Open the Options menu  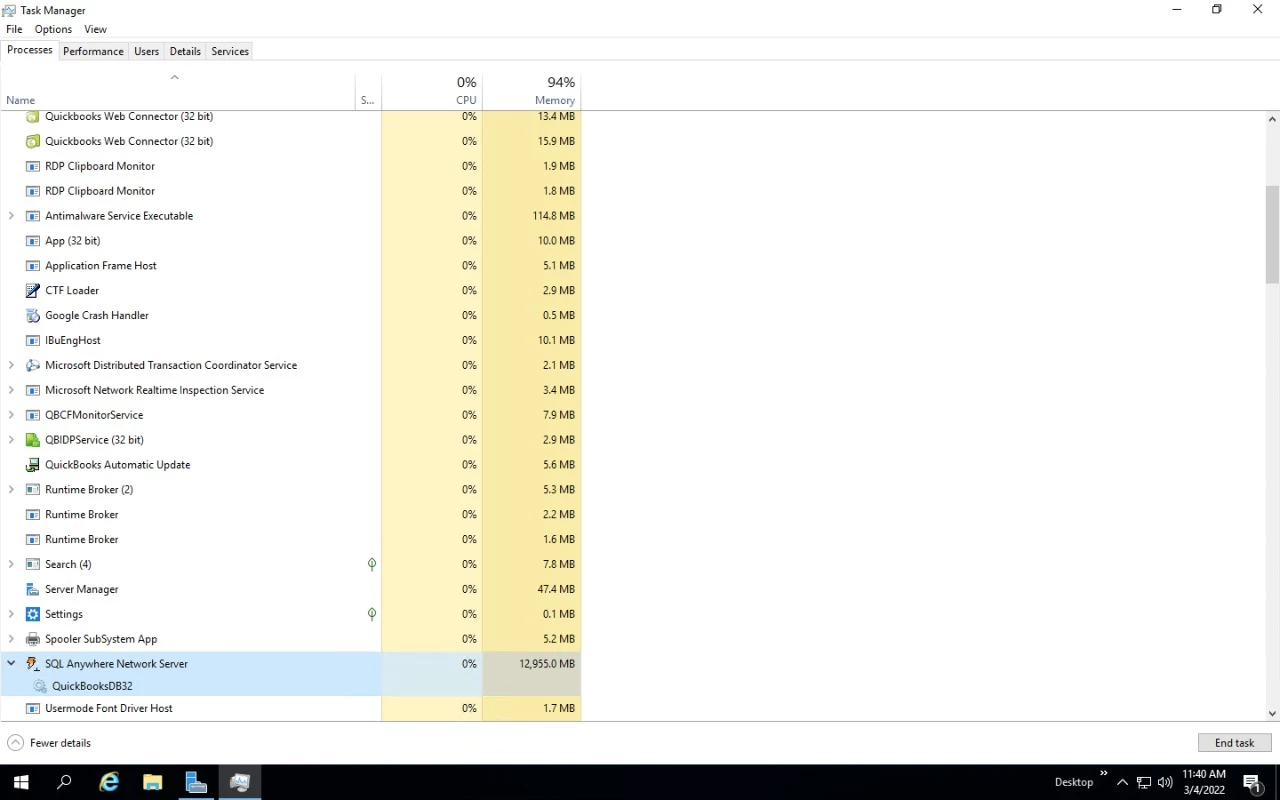tap(53, 30)
